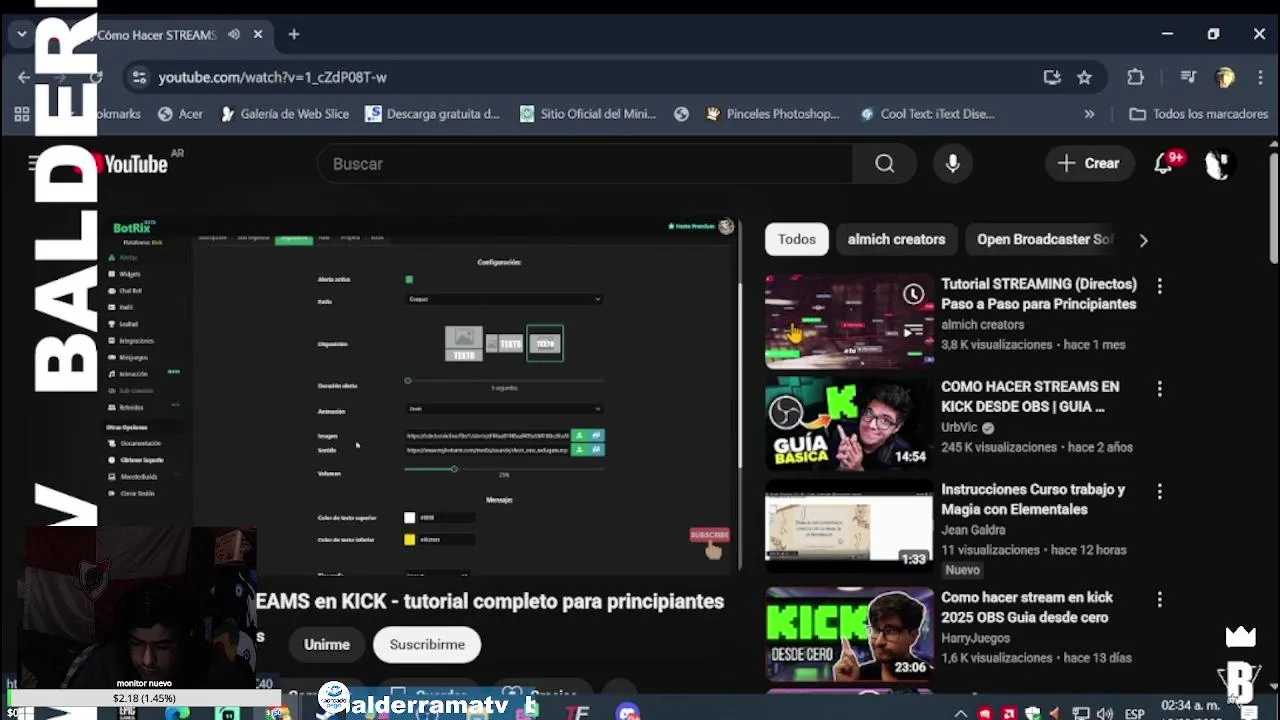Open the media control icon in toolbar

point(1188,77)
